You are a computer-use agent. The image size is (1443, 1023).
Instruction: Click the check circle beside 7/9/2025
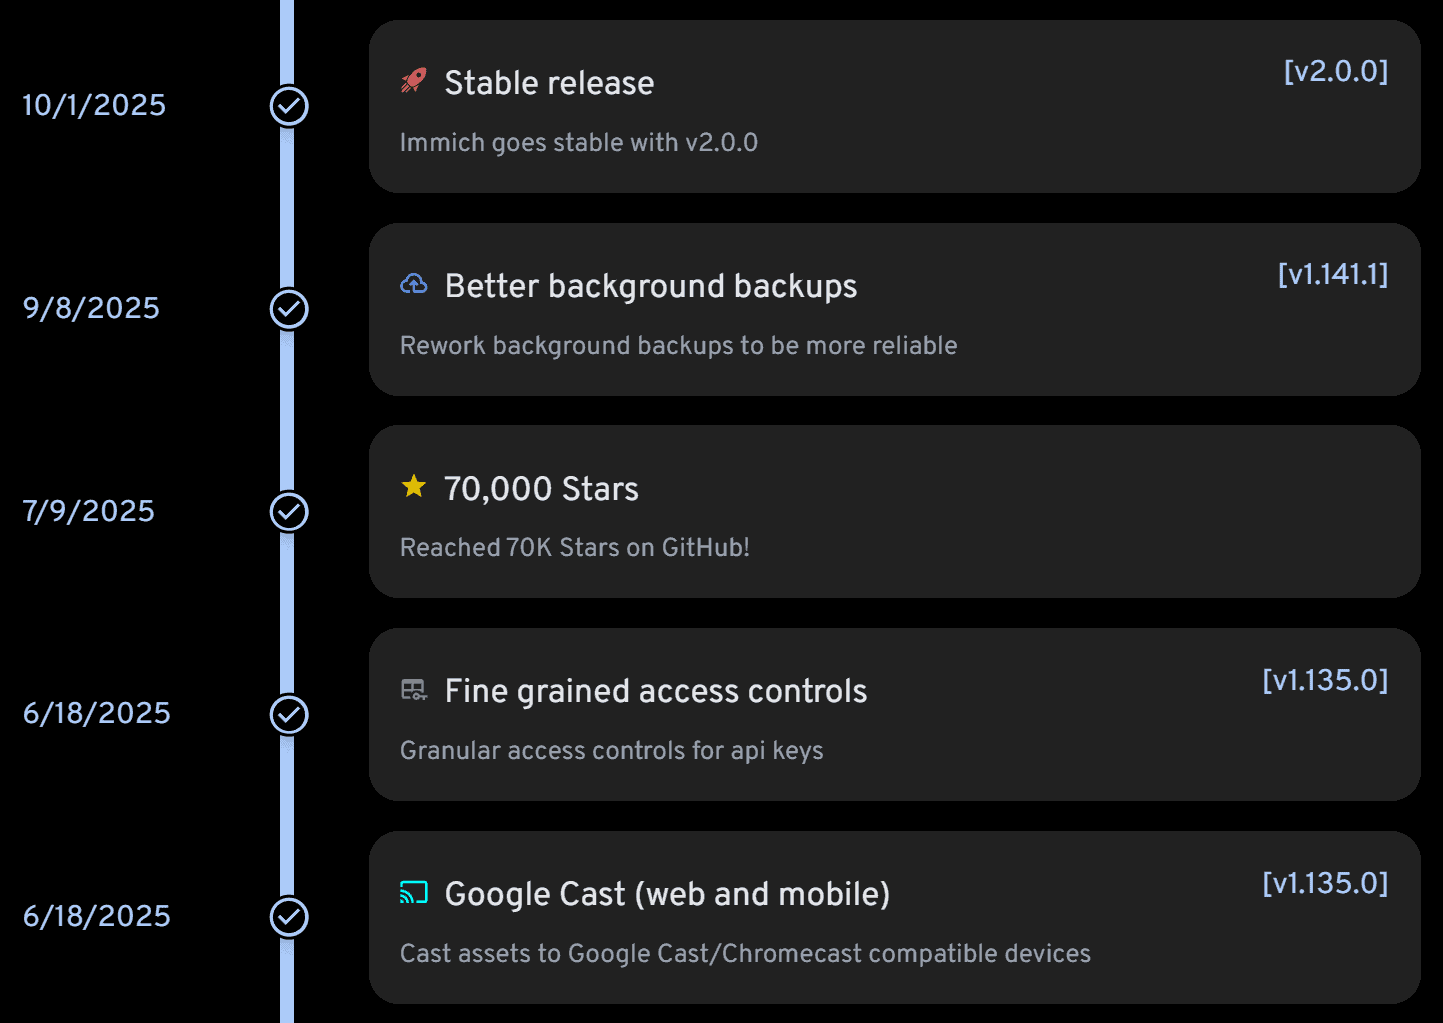pos(289,512)
